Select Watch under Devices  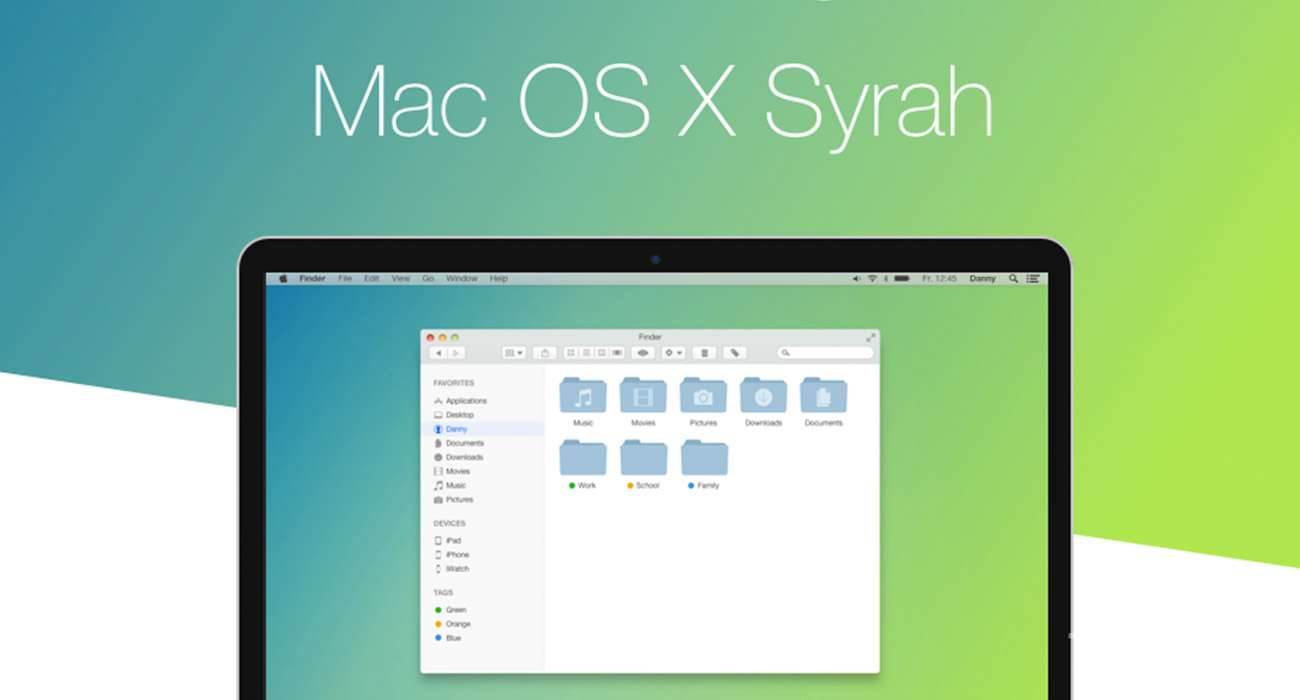tap(451, 569)
